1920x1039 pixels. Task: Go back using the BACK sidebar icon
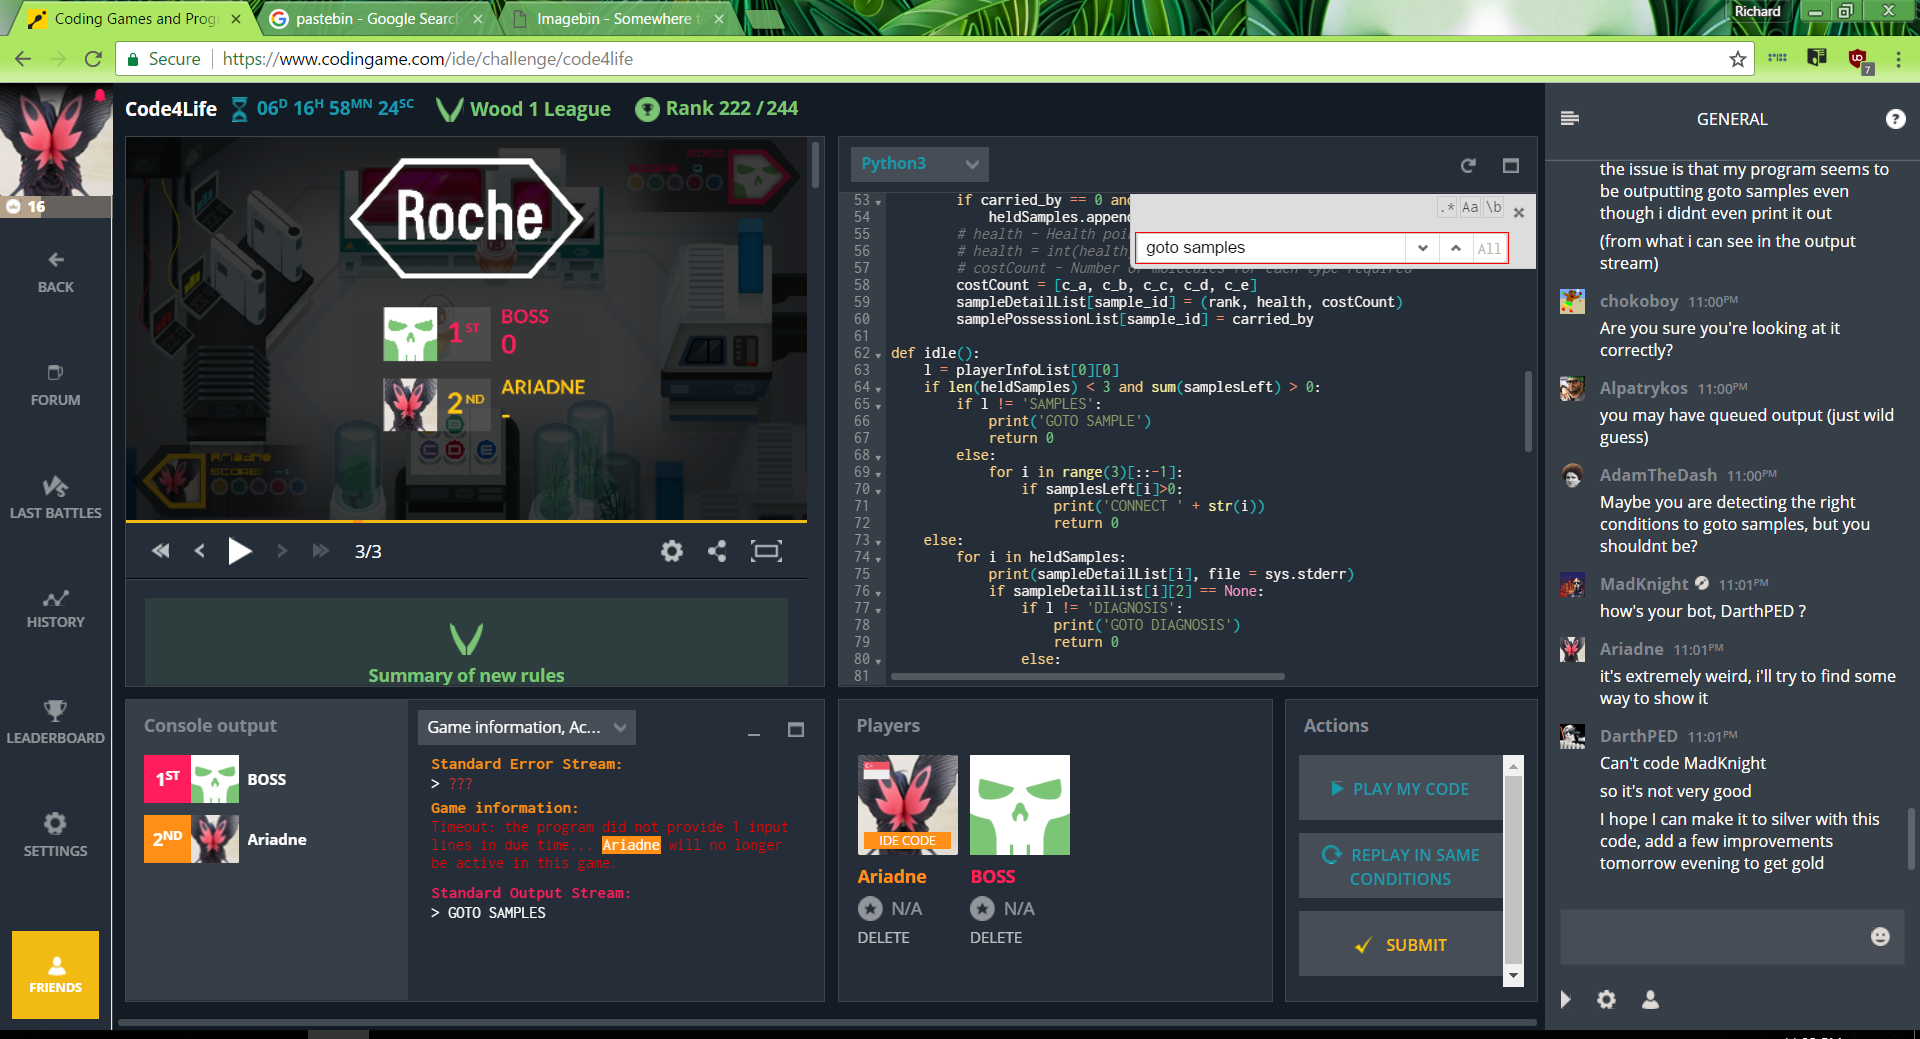coord(56,272)
